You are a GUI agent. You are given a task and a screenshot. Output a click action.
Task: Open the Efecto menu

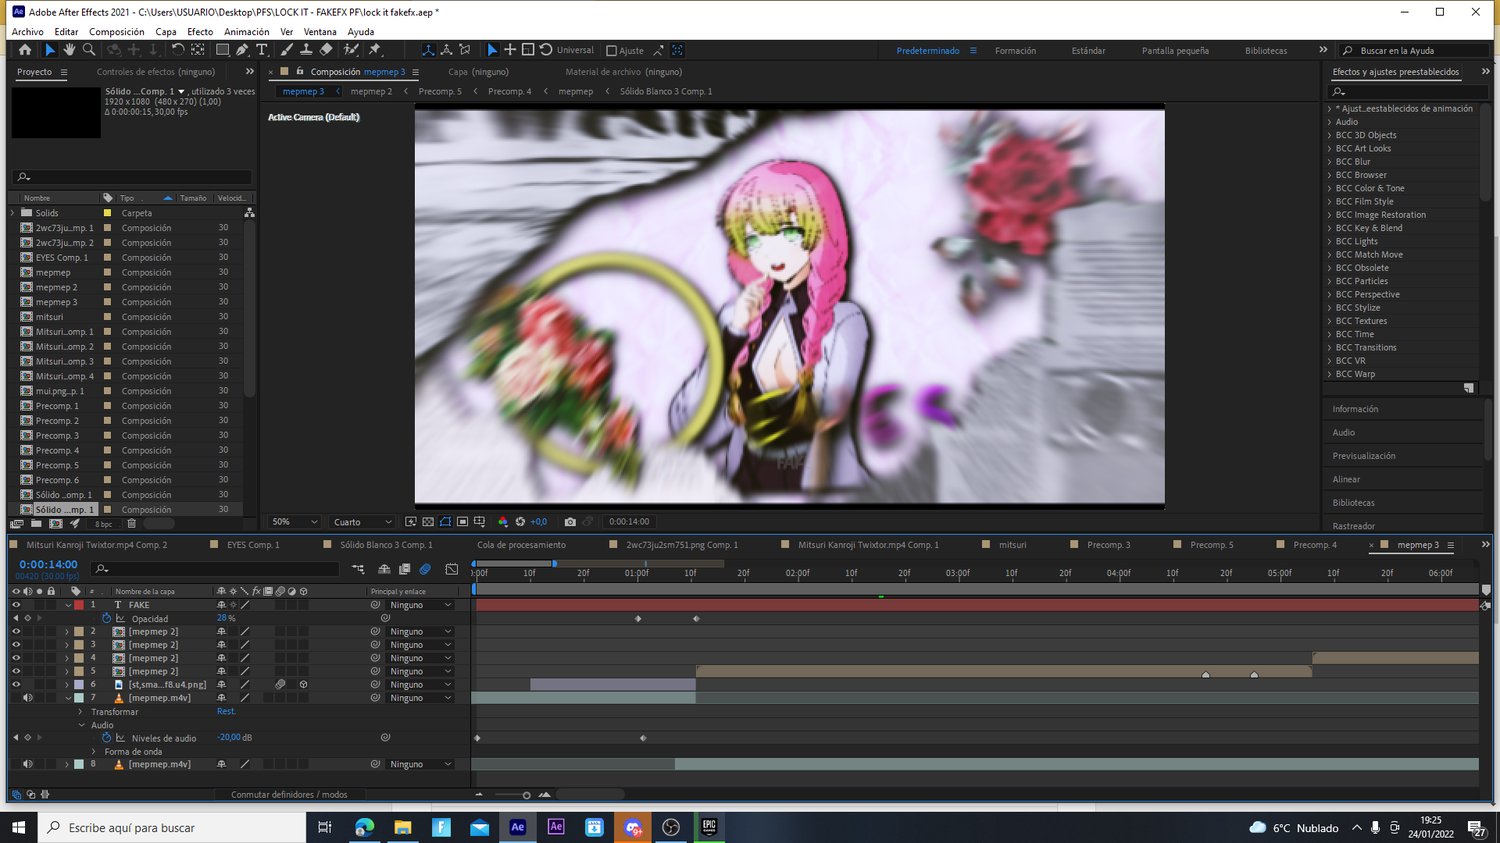[200, 32]
